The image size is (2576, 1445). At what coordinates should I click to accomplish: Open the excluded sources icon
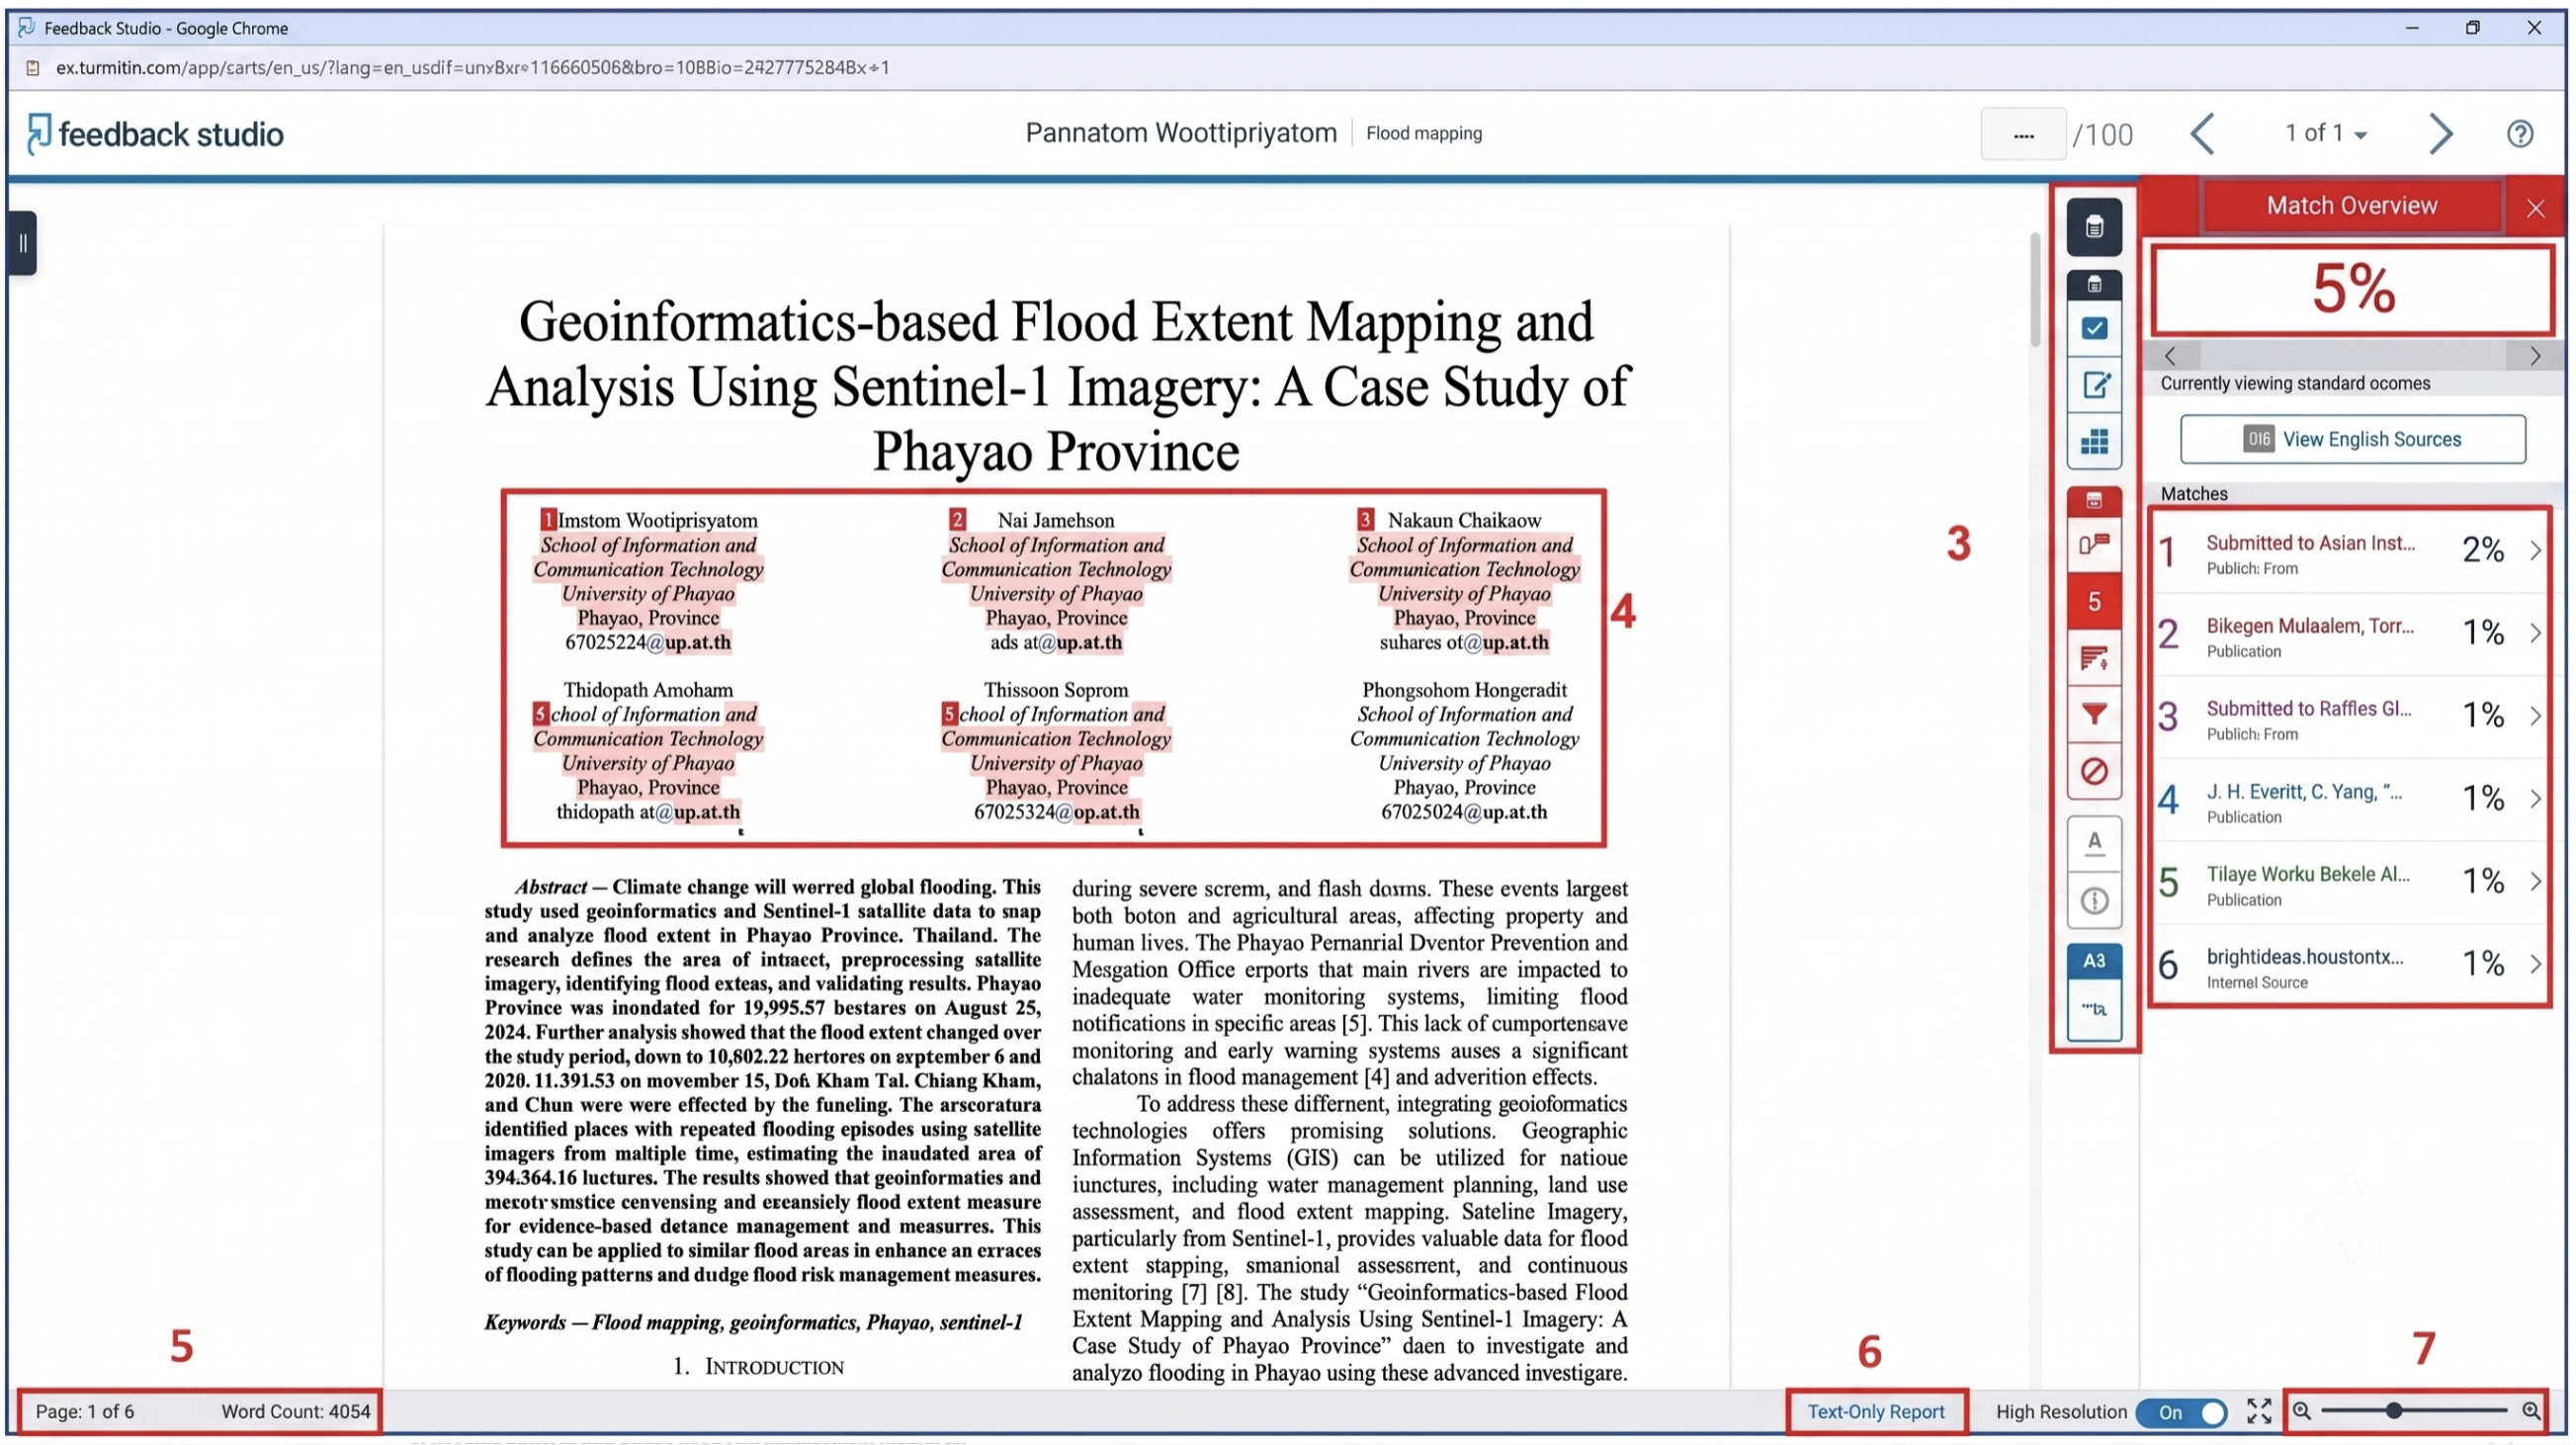point(2094,771)
